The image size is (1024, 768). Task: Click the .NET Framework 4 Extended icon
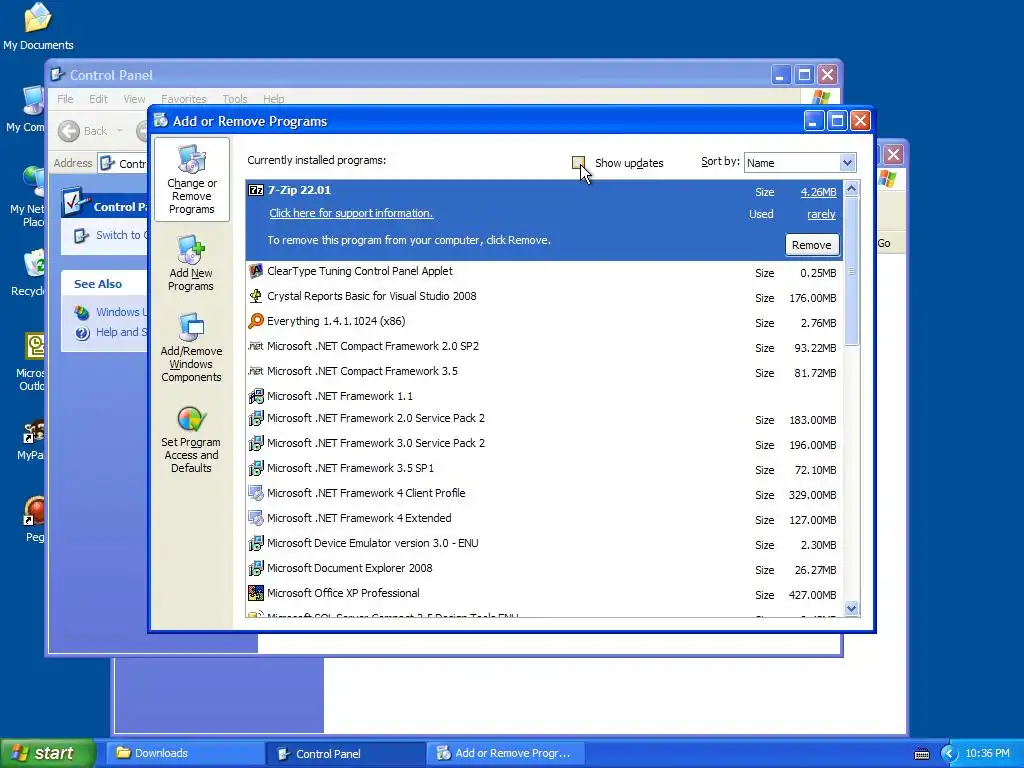pyautogui.click(x=256, y=518)
